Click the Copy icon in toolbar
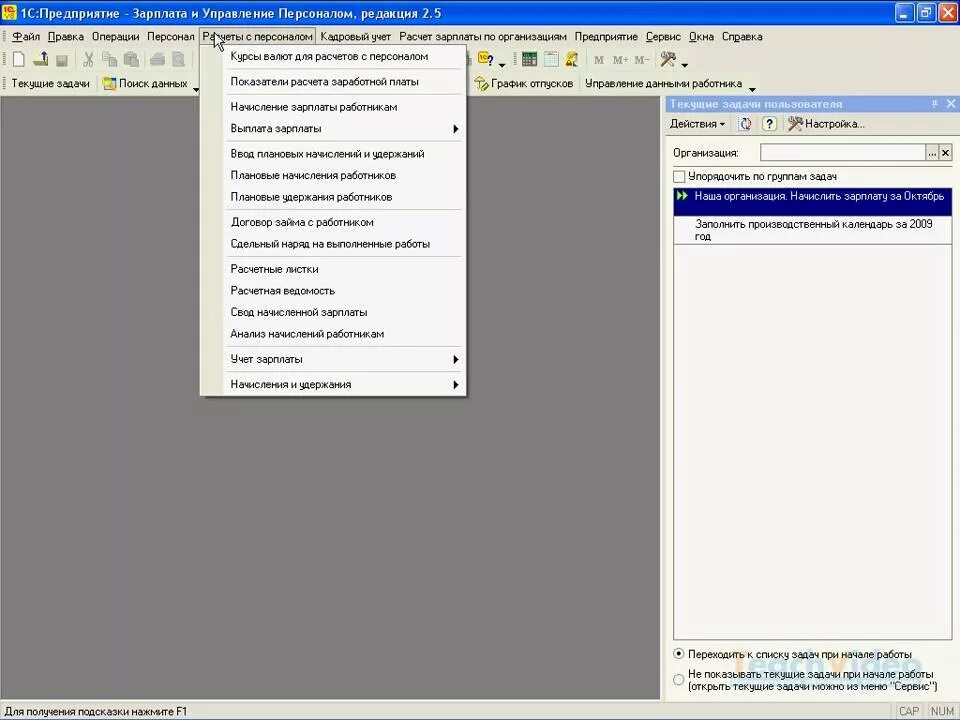 point(110,59)
